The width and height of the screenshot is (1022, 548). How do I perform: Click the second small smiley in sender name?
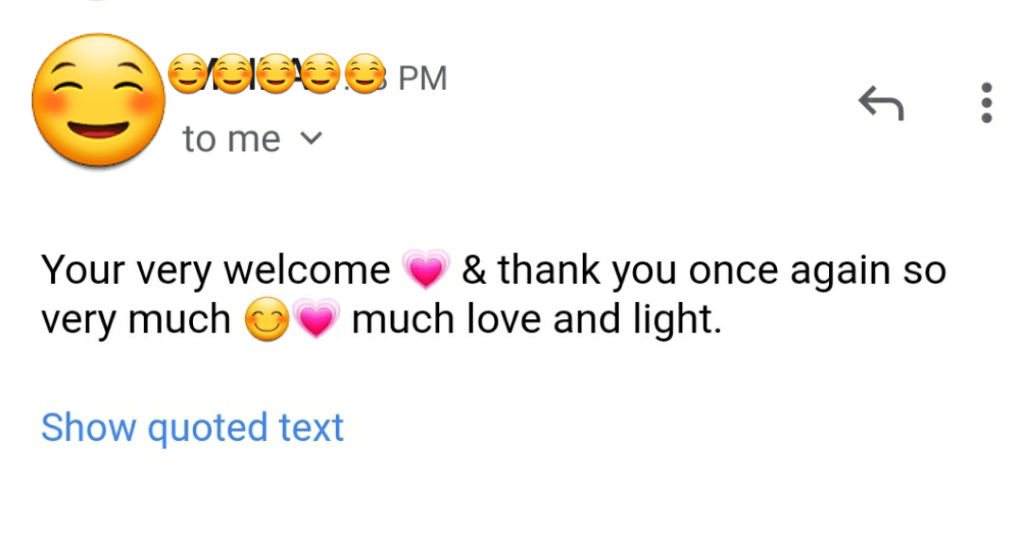click(232, 75)
